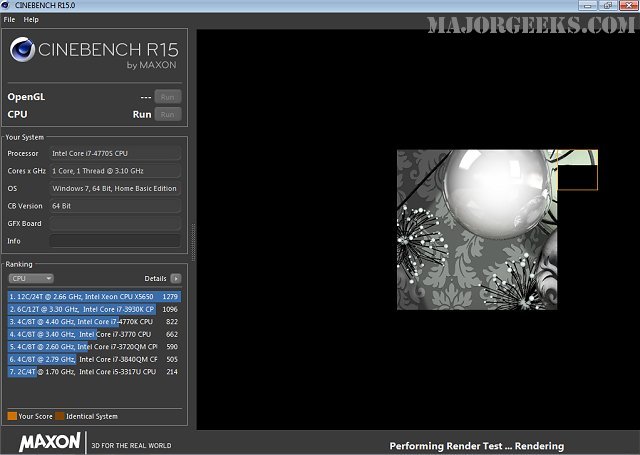This screenshot has width=640, height=455.
Task: Select ranking row 5 Core i7-3720QM
Action: pyautogui.click(x=94, y=347)
